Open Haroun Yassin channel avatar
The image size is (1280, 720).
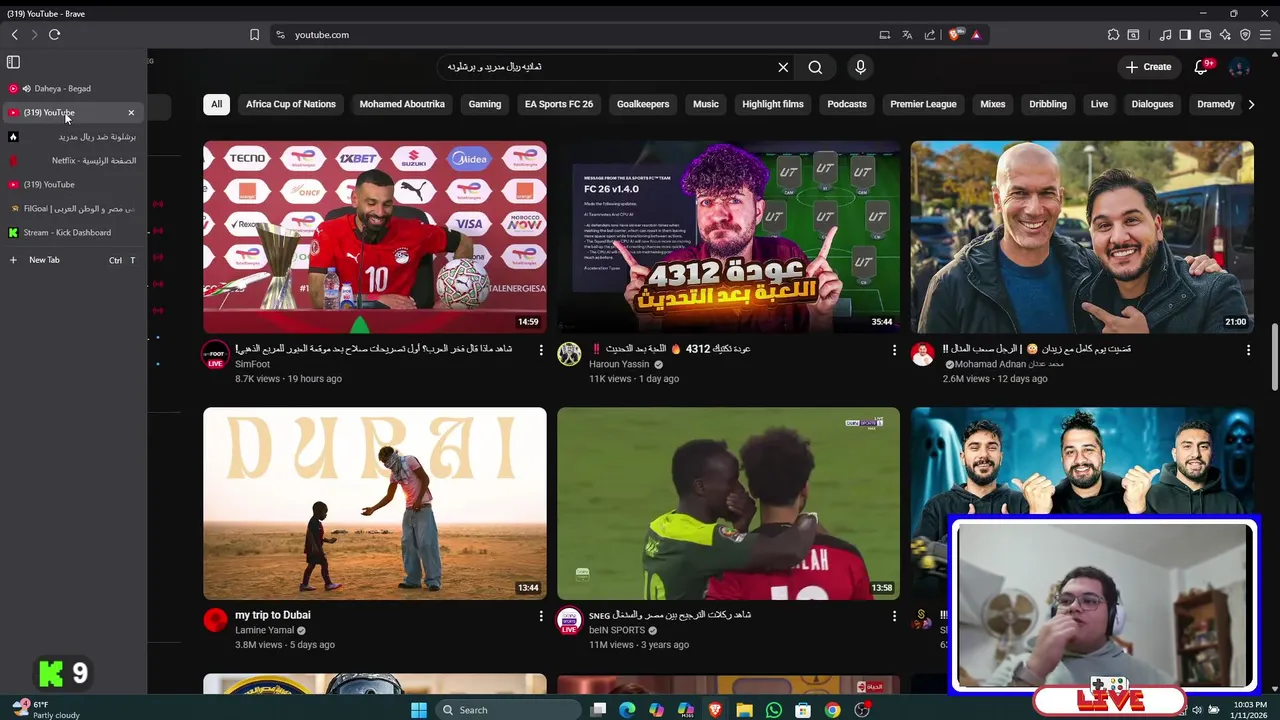pyautogui.click(x=569, y=354)
